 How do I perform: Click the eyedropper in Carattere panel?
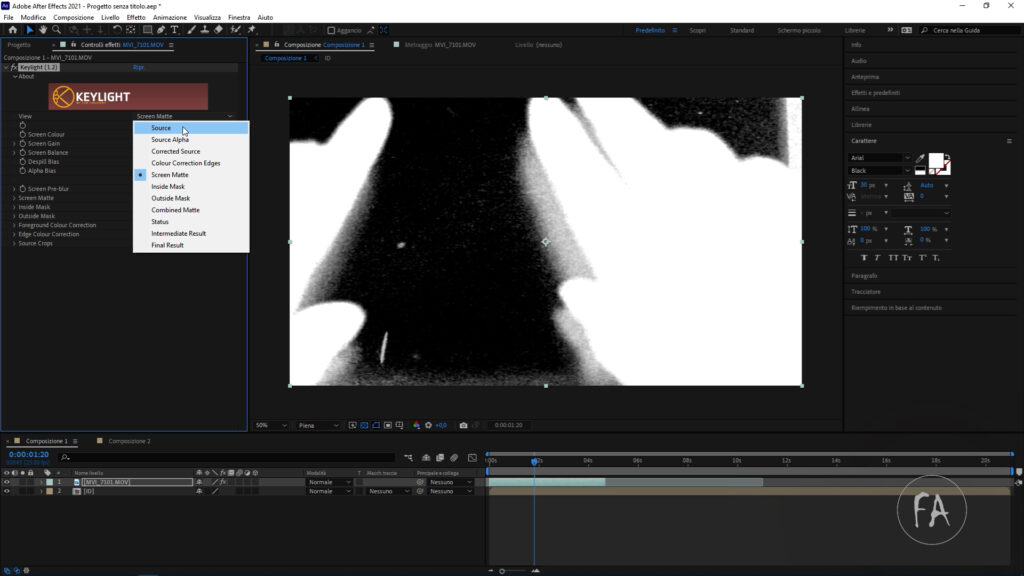[920, 158]
